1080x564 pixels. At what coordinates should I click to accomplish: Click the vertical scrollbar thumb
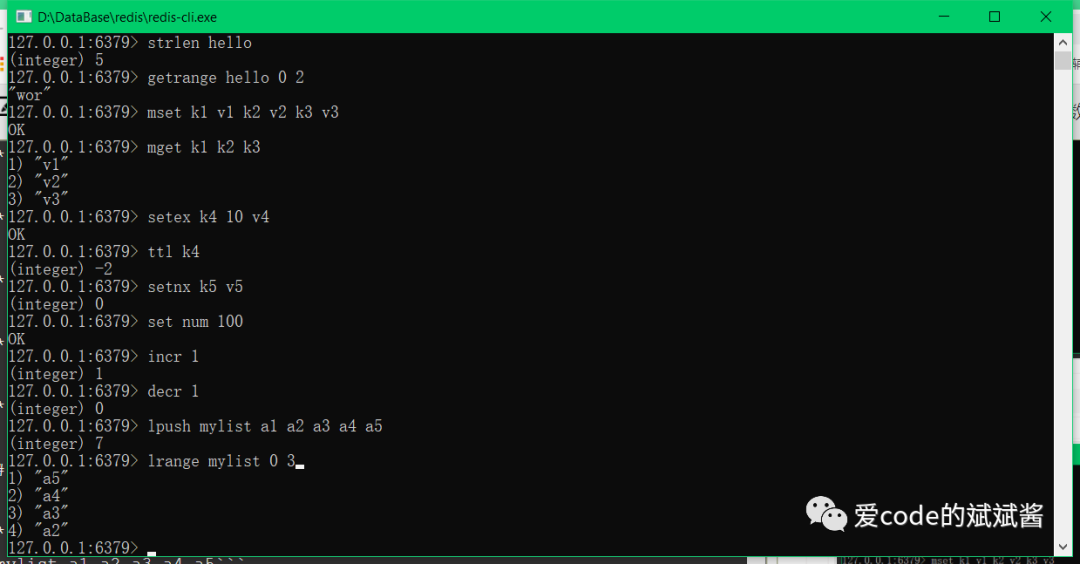[1062, 61]
